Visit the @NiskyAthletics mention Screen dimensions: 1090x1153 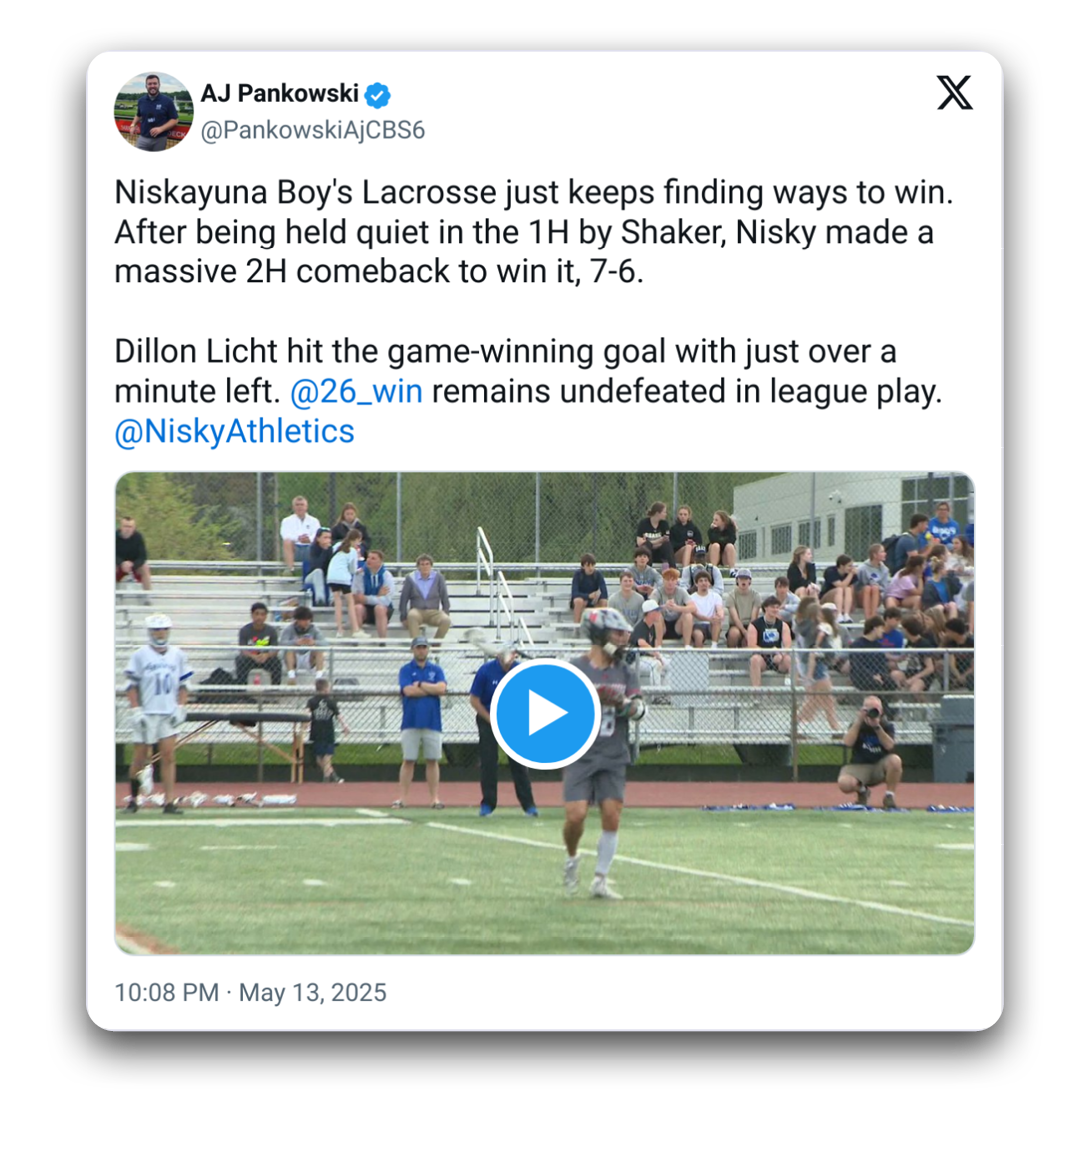pyautogui.click(x=235, y=432)
